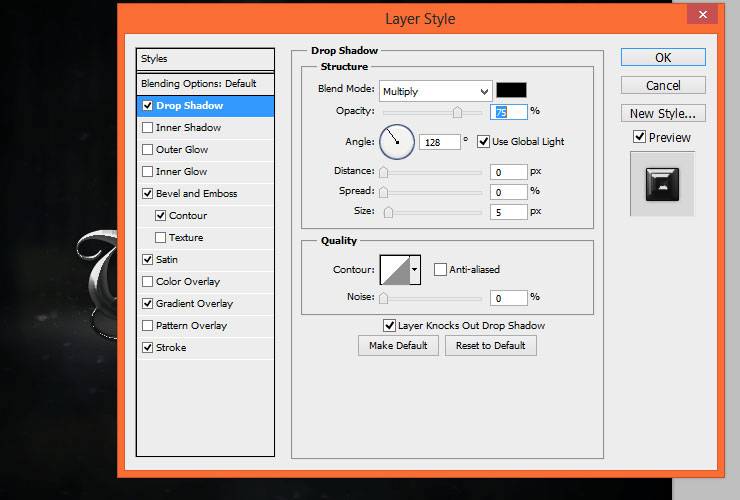
Task: Click the Opacity slider handle
Action: click(457, 112)
